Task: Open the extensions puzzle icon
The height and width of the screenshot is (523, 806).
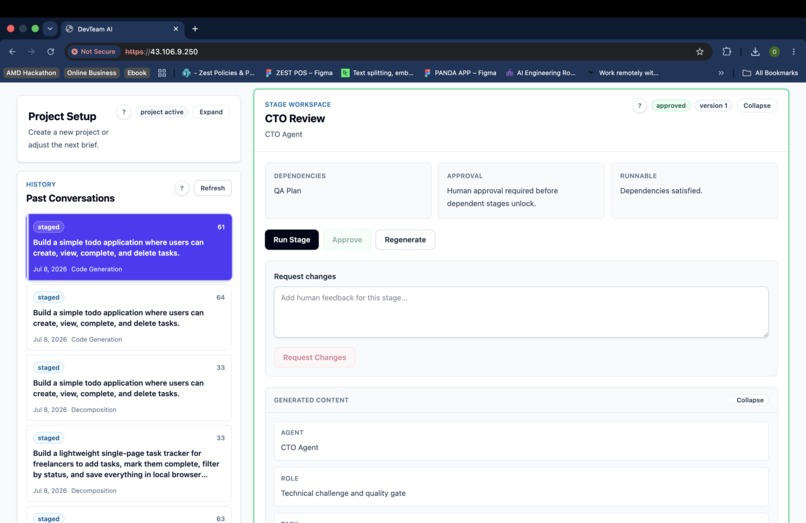Action: pos(727,51)
